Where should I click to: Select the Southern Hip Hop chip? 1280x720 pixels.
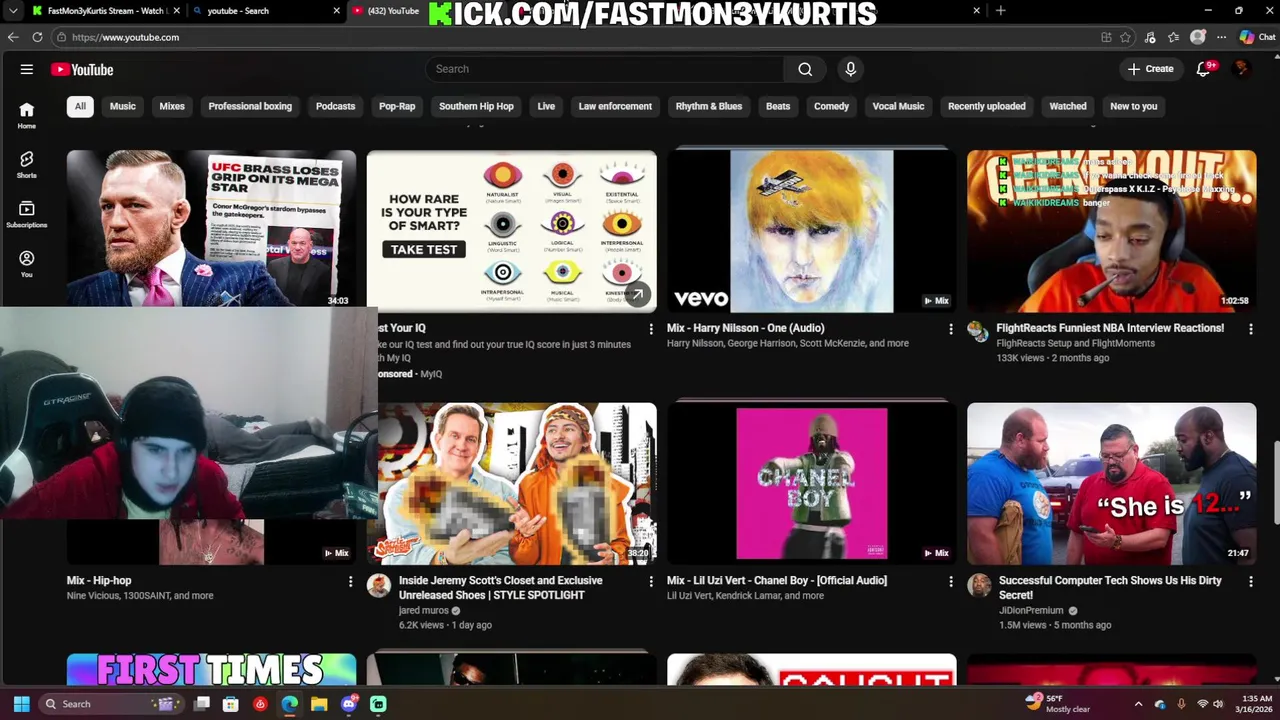[476, 106]
